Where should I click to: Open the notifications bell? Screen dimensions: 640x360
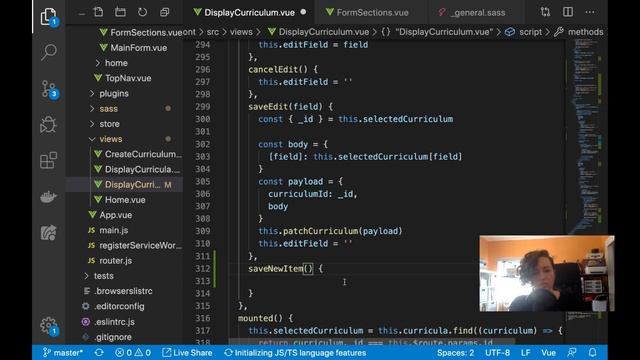[x=592, y=353]
